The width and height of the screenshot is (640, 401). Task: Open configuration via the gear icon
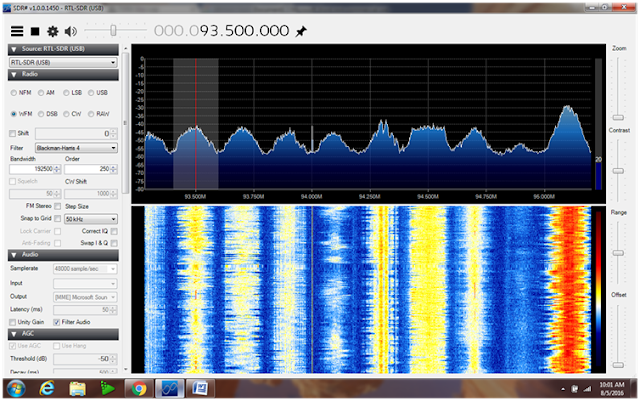(x=53, y=31)
